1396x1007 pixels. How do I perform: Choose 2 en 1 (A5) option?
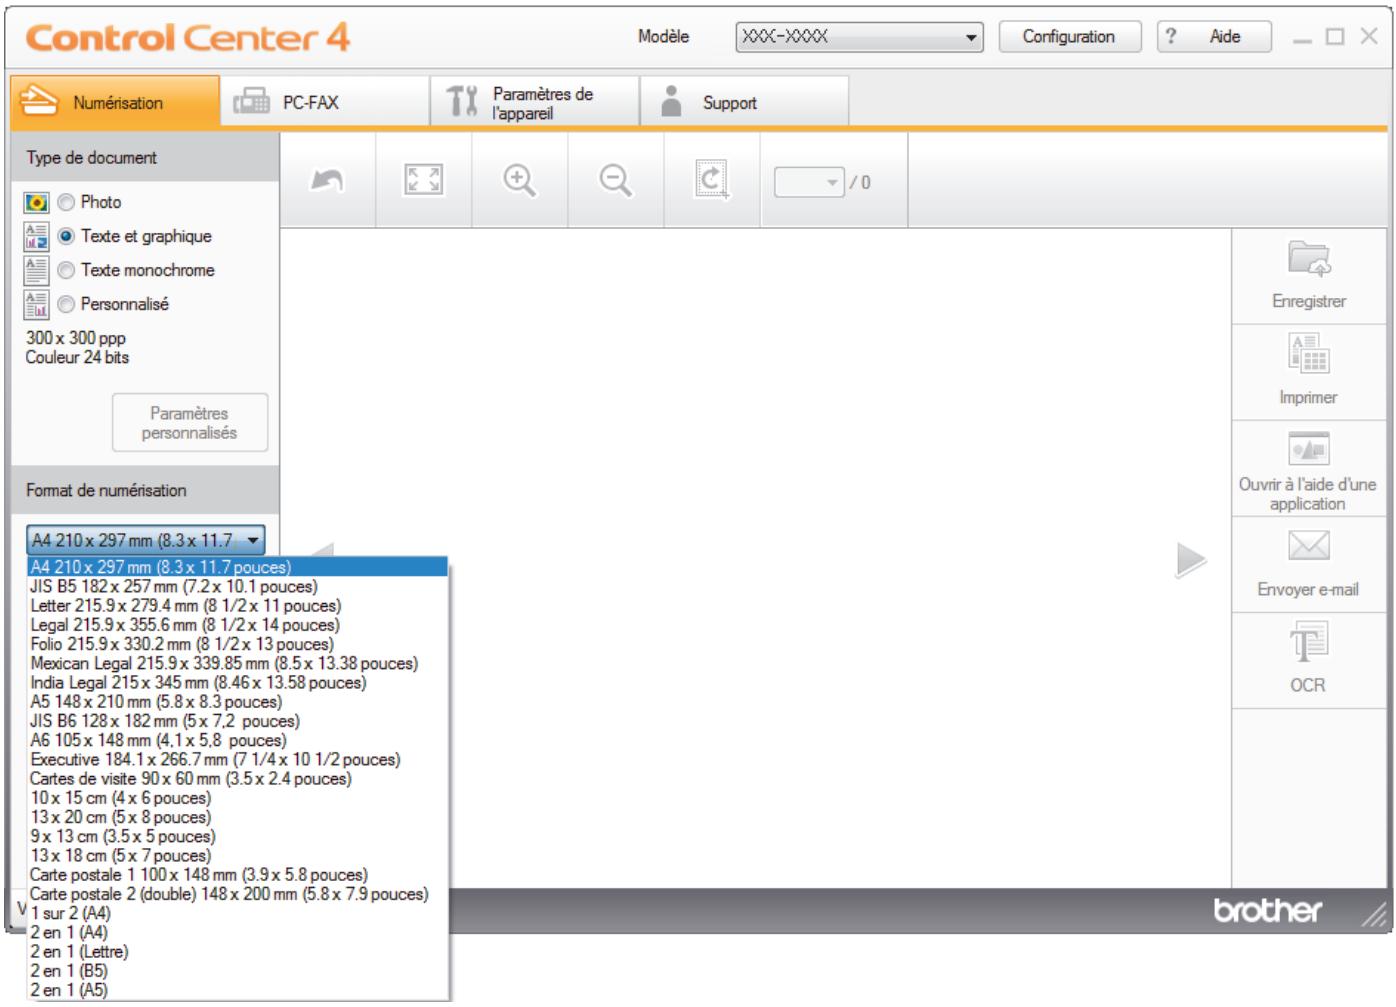pyautogui.click(x=238, y=990)
